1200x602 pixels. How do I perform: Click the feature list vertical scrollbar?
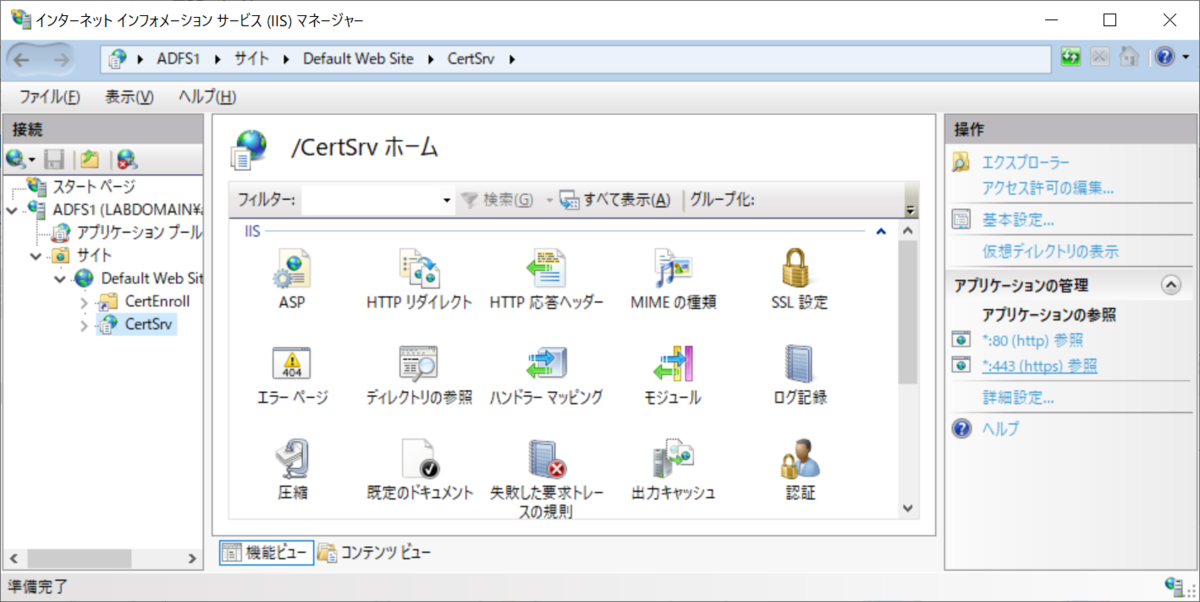907,314
